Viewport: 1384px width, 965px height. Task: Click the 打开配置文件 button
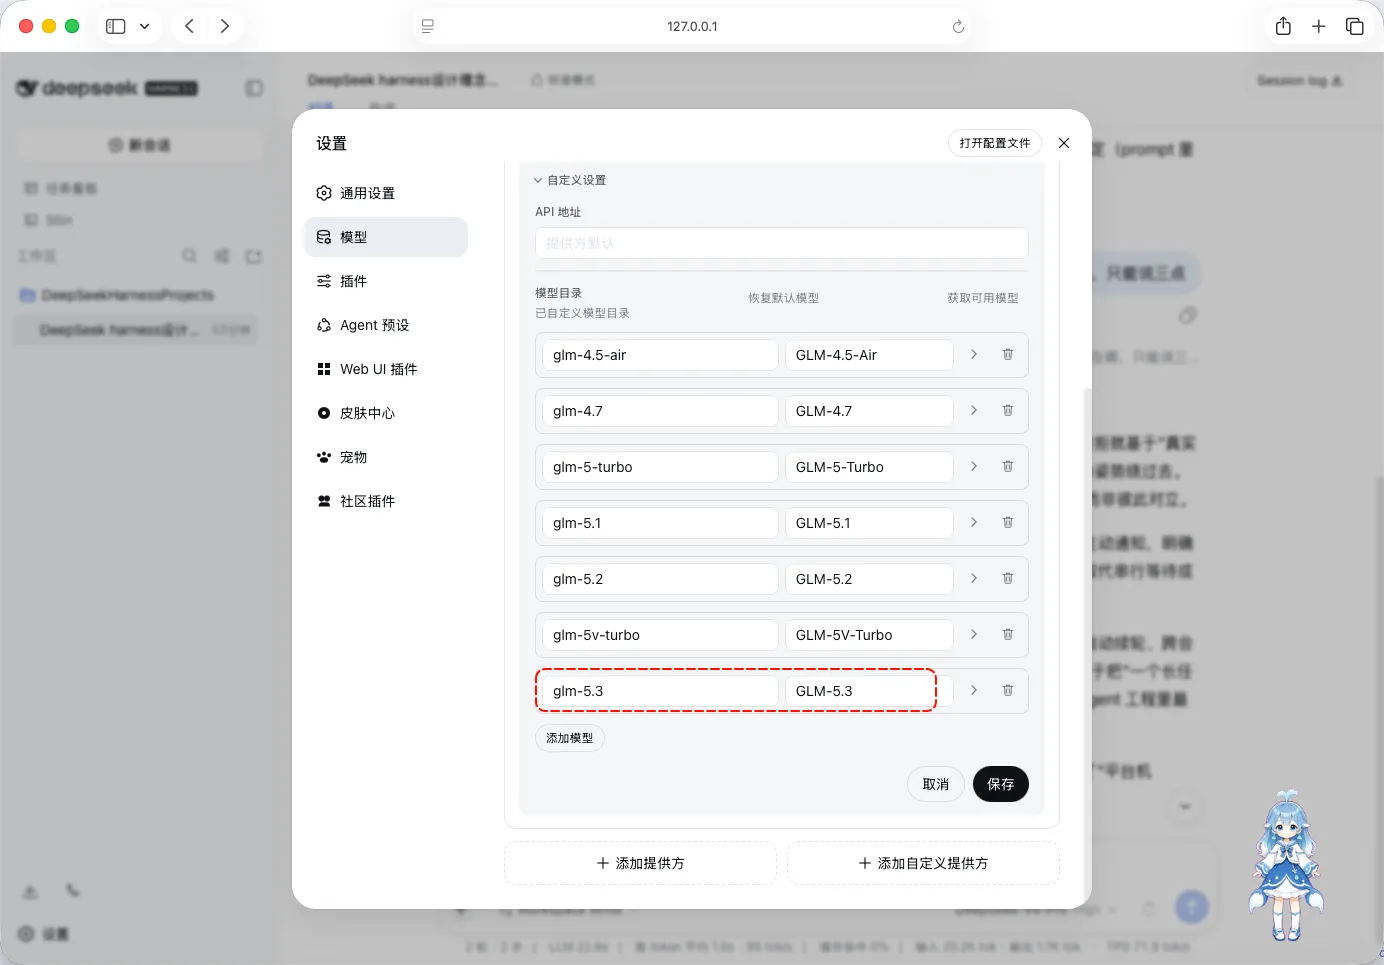(x=995, y=143)
